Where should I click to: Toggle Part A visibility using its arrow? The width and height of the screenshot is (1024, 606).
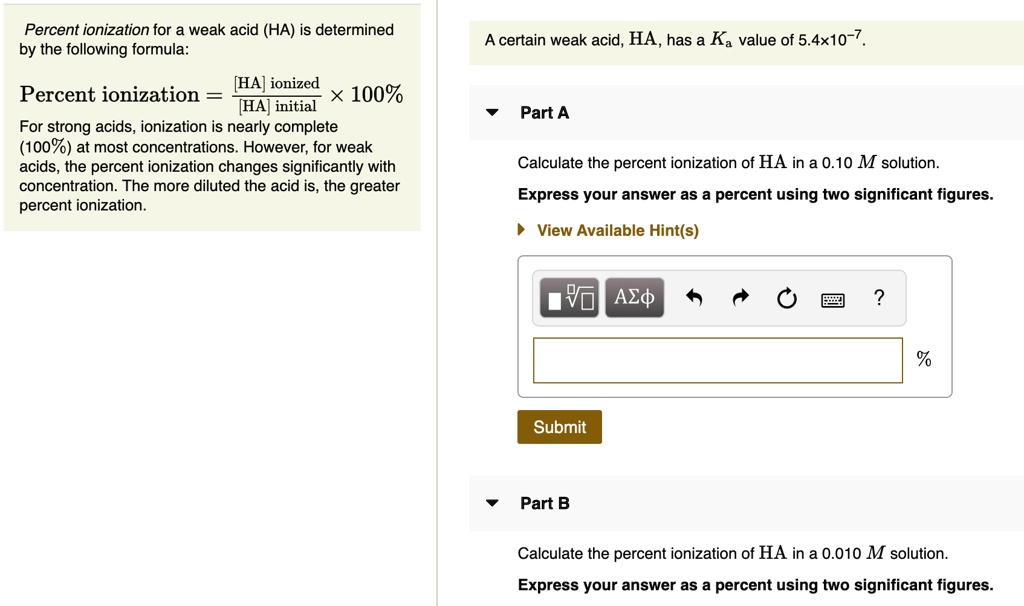492,113
